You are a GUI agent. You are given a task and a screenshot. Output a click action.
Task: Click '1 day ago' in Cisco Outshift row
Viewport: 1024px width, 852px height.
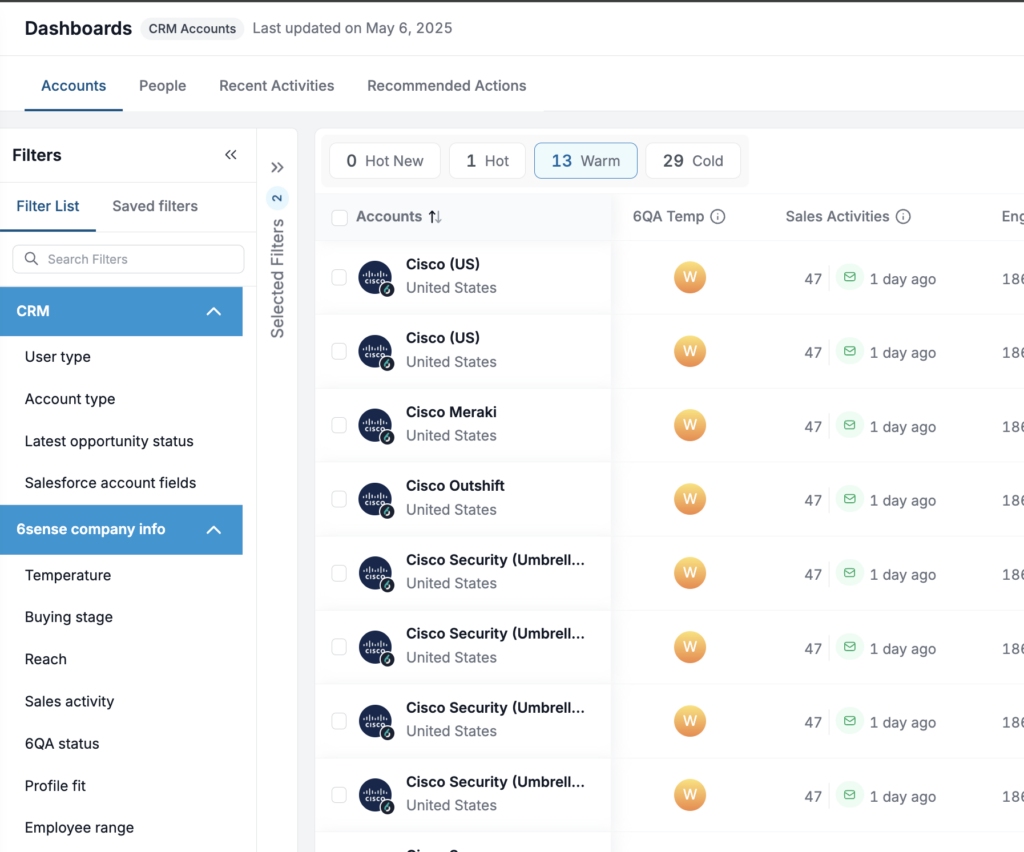[903, 501]
